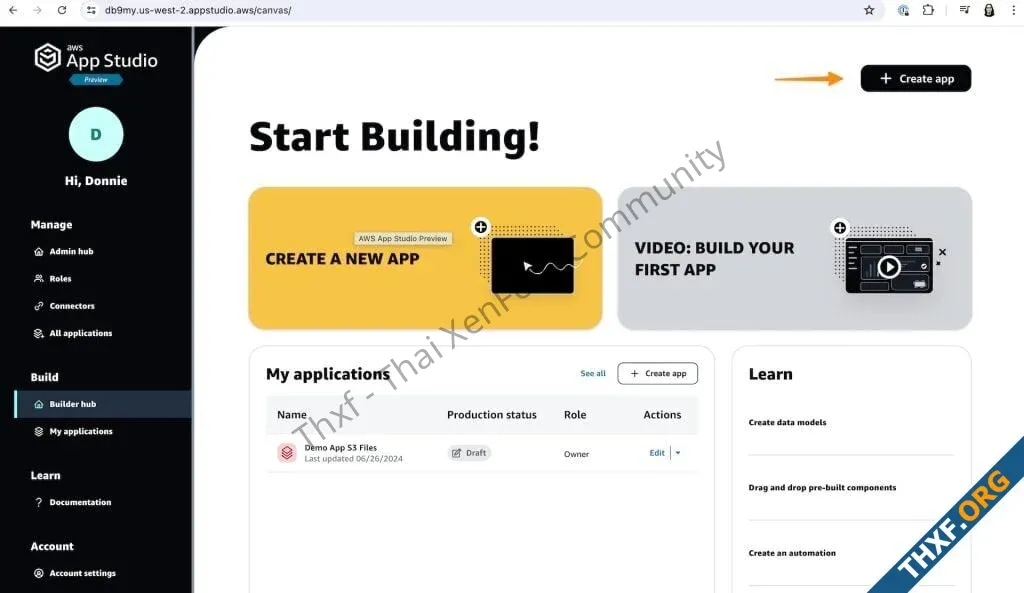Click Create app in My applications panel
This screenshot has height=593, width=1024.
click(x=658, y=374)
